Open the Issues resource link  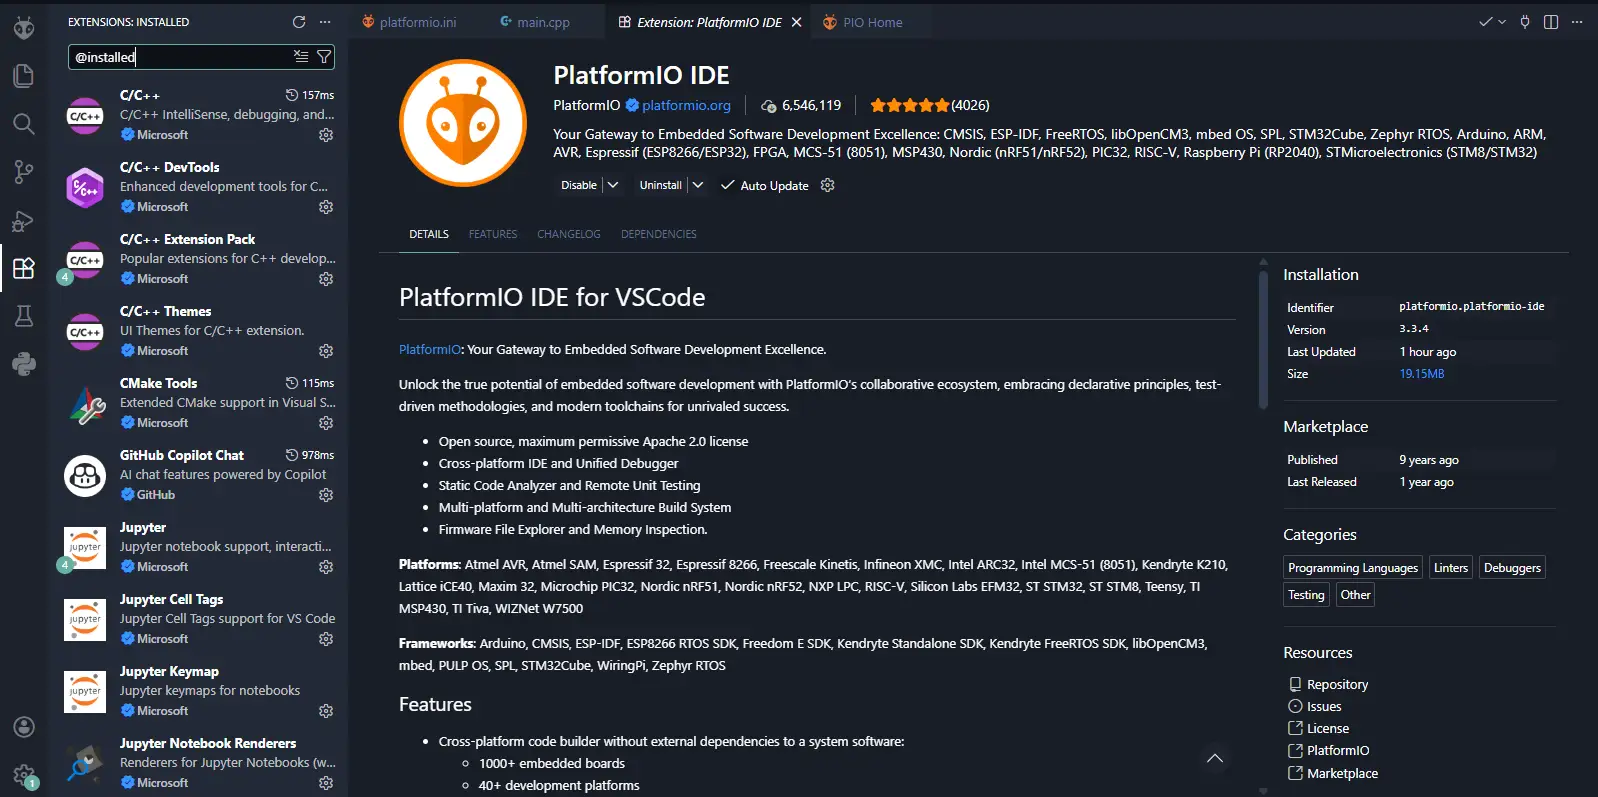click(1324, 707)
